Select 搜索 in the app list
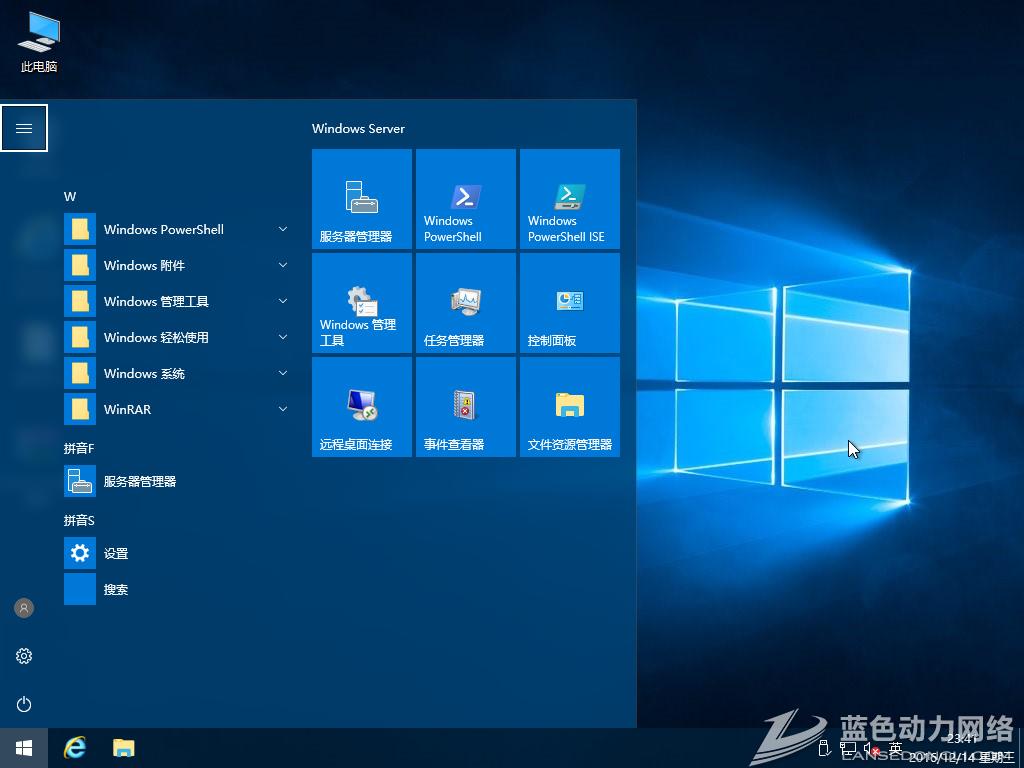 coord(116,589)
